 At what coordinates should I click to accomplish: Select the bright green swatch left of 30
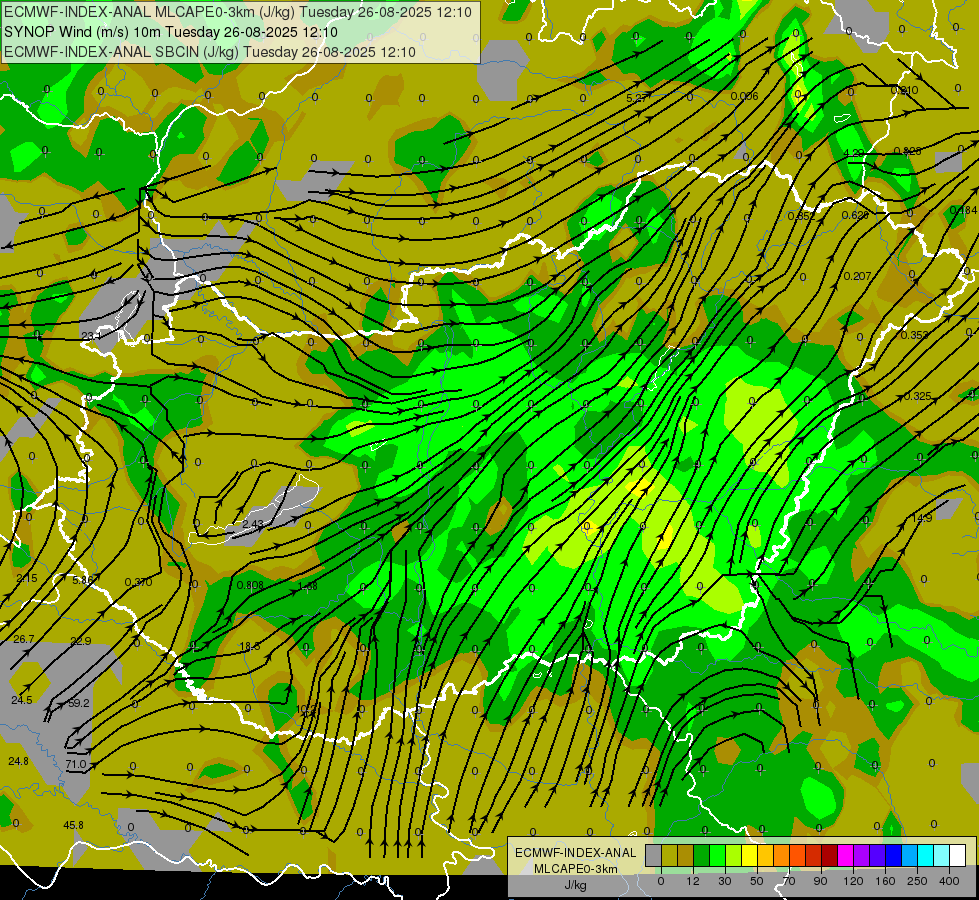pos(717,855)
